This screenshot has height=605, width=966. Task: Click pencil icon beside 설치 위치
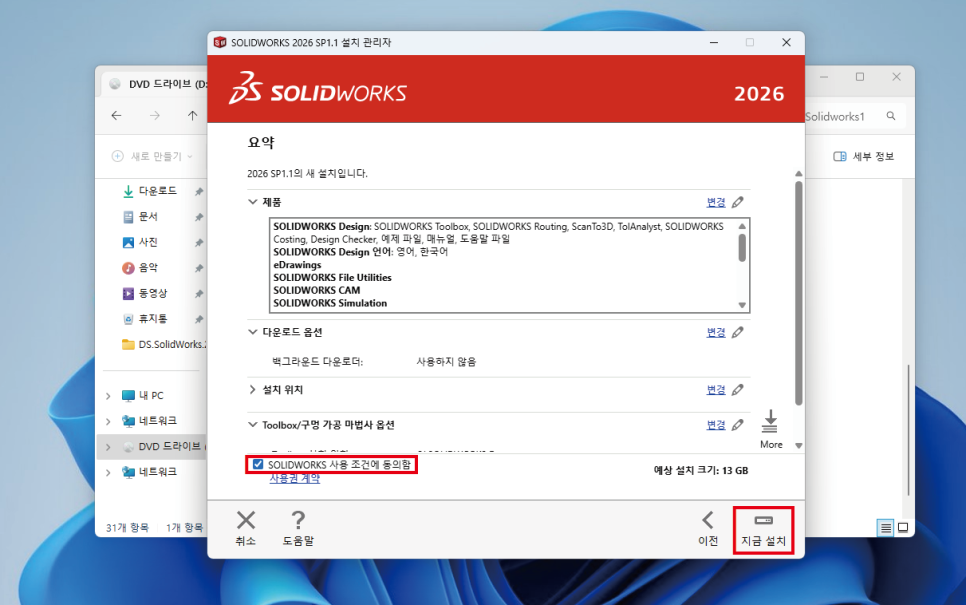(x=737, y=389)
